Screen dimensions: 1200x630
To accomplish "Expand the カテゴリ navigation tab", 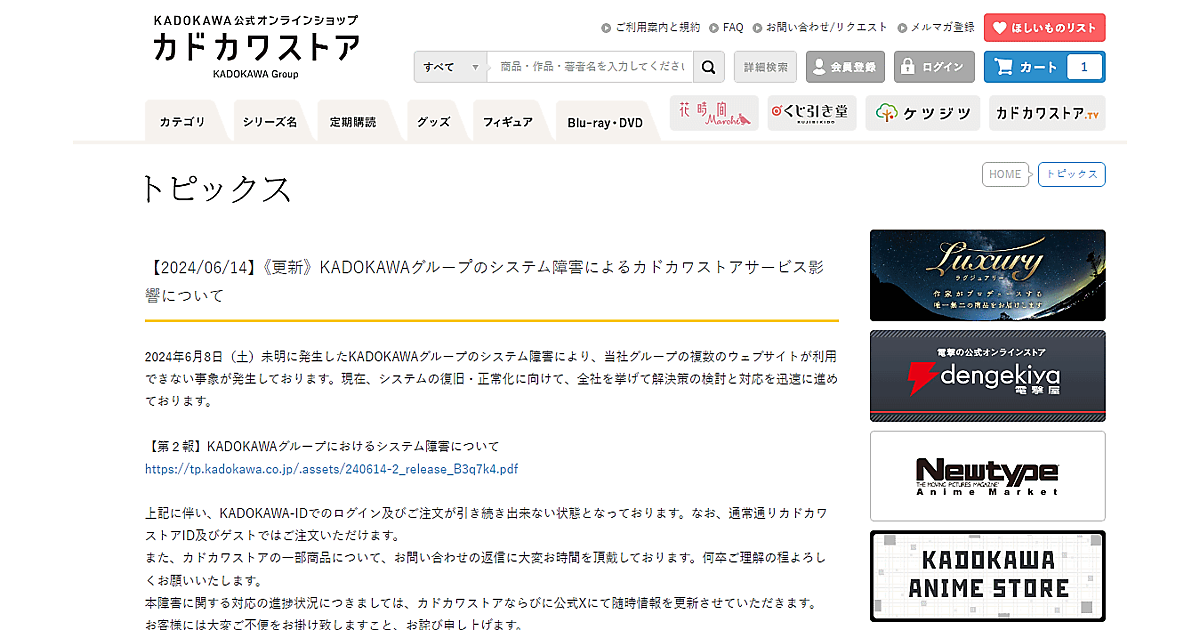I will pyautogui.click(x=181, y=122).
